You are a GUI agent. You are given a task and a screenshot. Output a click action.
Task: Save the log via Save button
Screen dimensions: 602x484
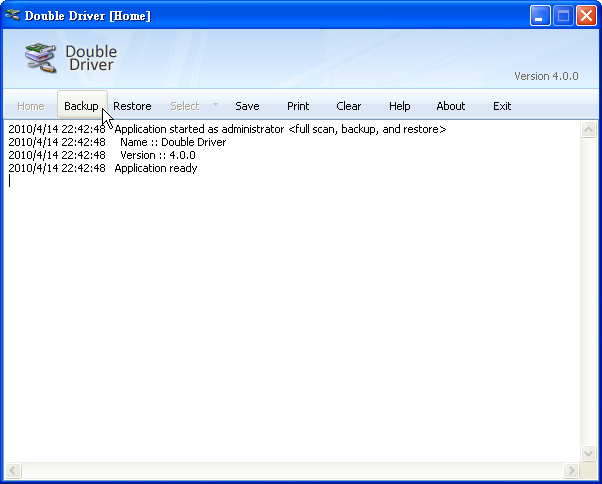tap(247, 106)
